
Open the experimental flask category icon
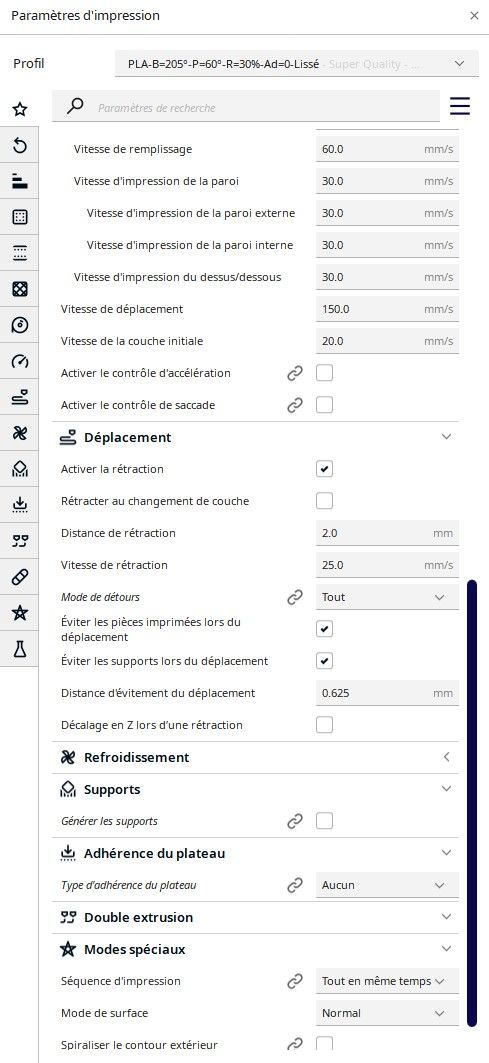click(x=20, y=649)
